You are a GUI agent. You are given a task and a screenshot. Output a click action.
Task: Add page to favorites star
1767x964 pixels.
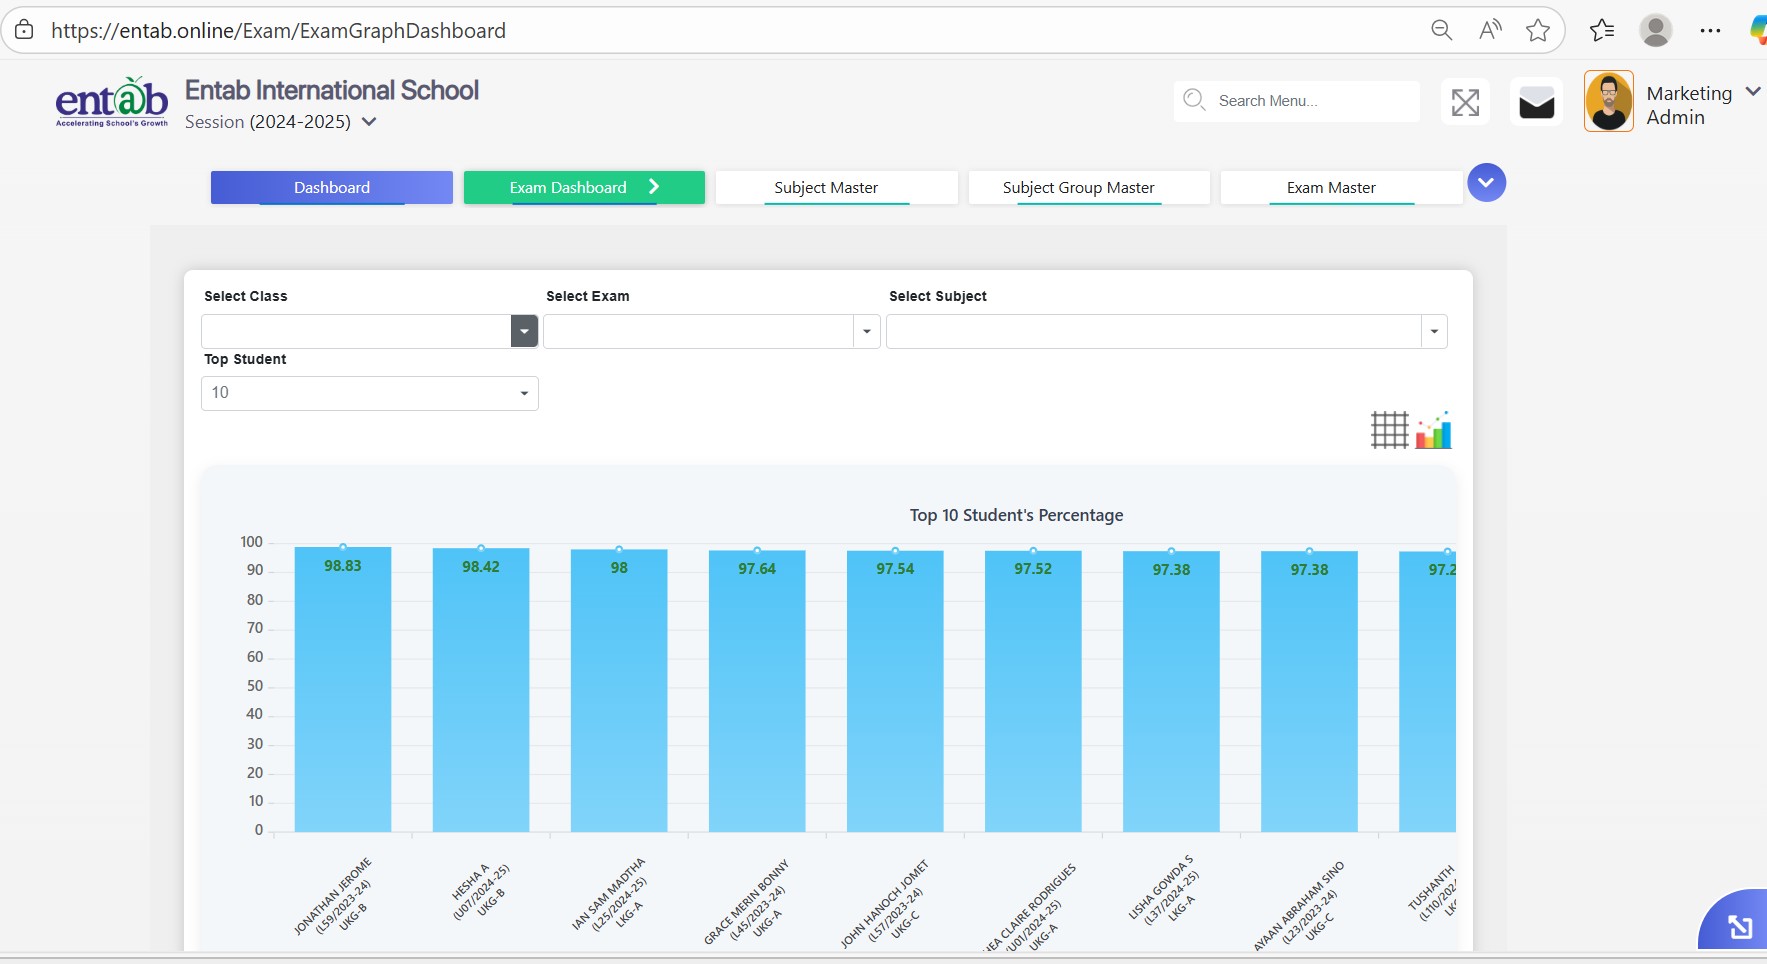pos(1538,30)
